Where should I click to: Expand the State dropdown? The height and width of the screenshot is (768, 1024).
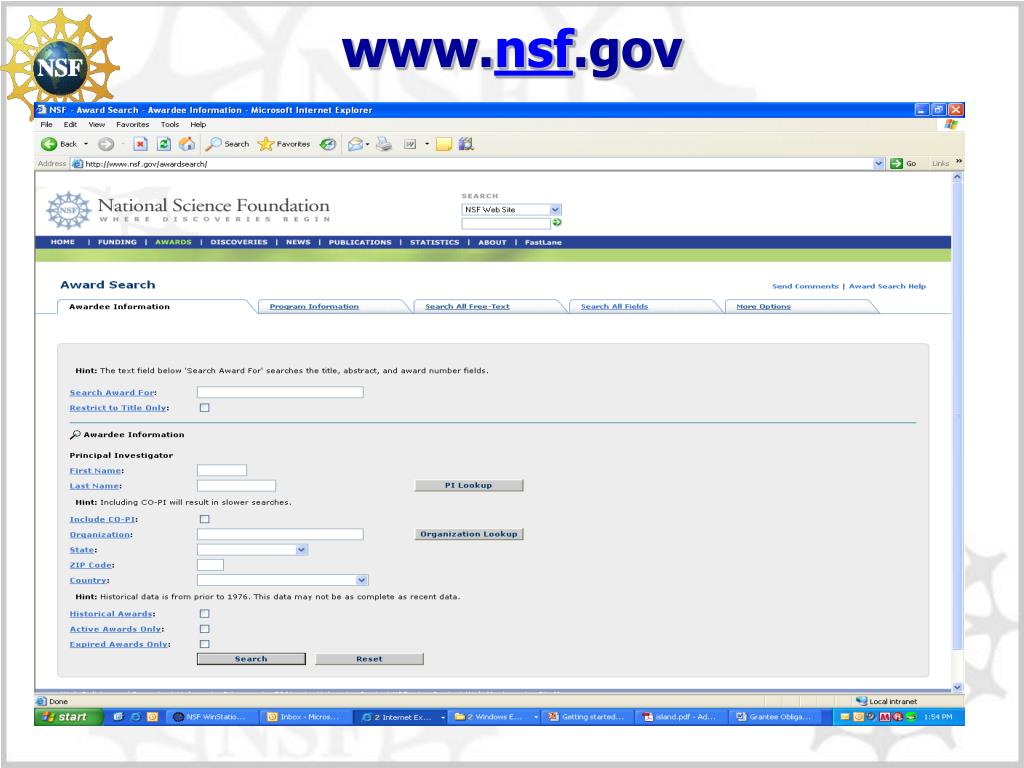click(301, 550)
